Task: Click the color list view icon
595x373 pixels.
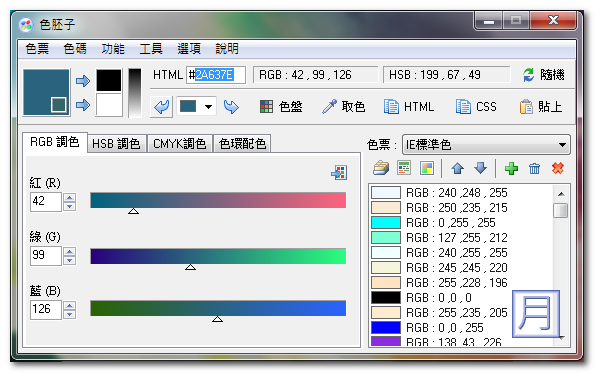Action: (404, 168)
